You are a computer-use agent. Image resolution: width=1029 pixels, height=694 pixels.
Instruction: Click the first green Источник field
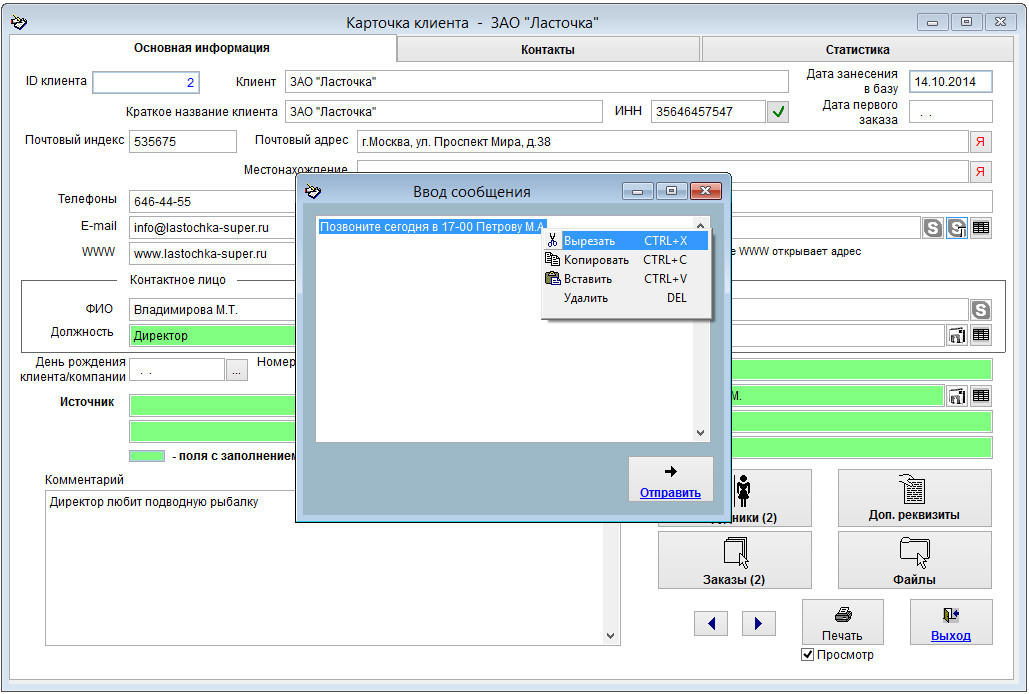pos(213,405)
